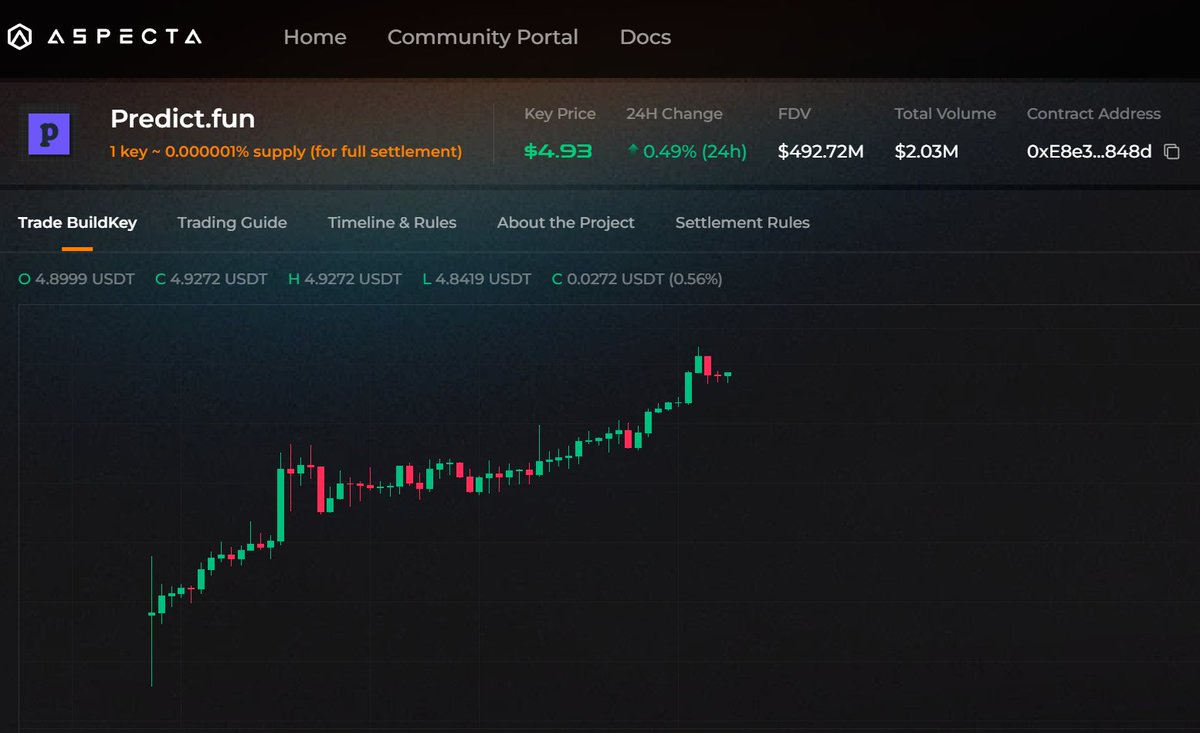Click the L 4.8419 USDT low value
This screenshot has width=1200, height=733.
pos(477,279)
